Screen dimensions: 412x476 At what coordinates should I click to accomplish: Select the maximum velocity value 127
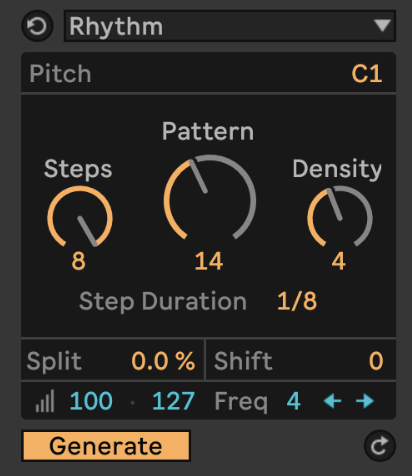point(173,401)
